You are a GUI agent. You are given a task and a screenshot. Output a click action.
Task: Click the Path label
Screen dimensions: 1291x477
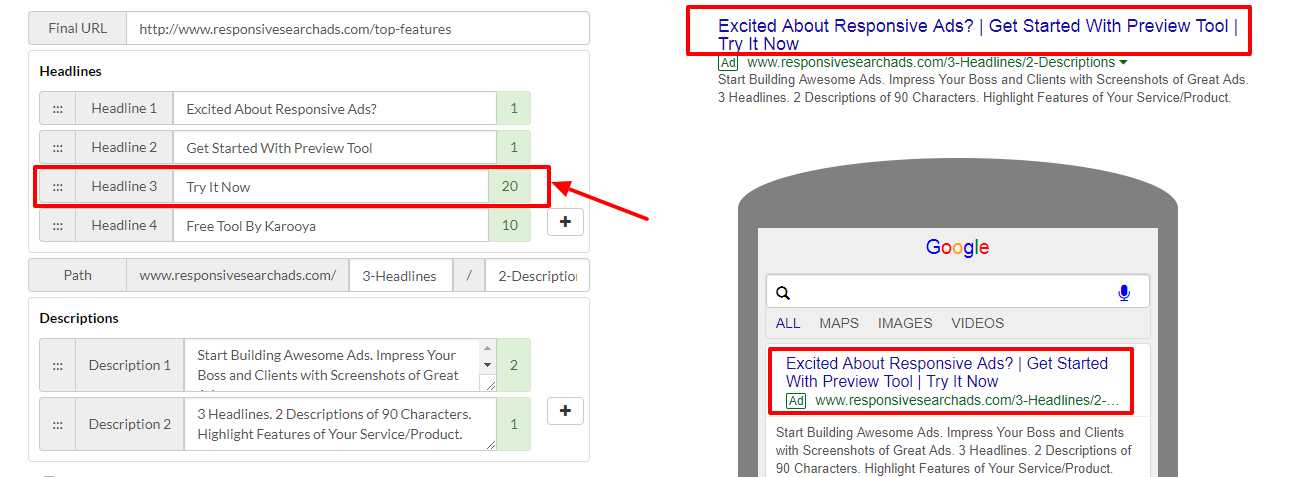click(78, 275)
